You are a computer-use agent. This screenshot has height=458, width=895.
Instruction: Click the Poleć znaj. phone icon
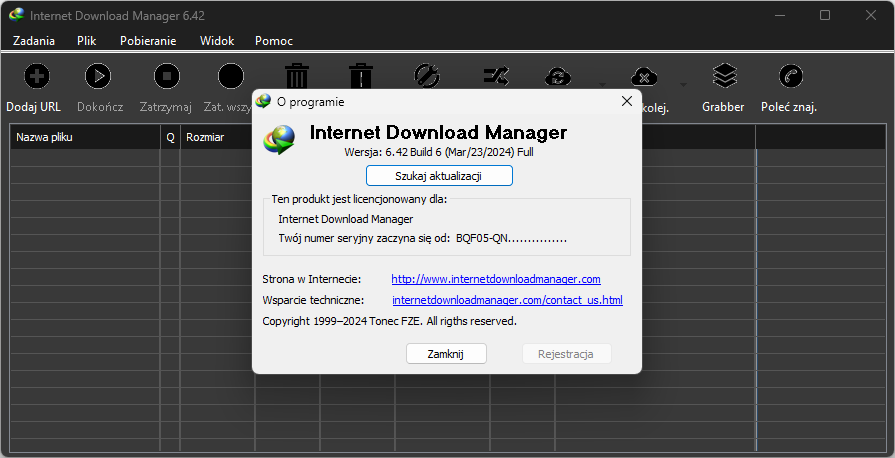(791, 76)
